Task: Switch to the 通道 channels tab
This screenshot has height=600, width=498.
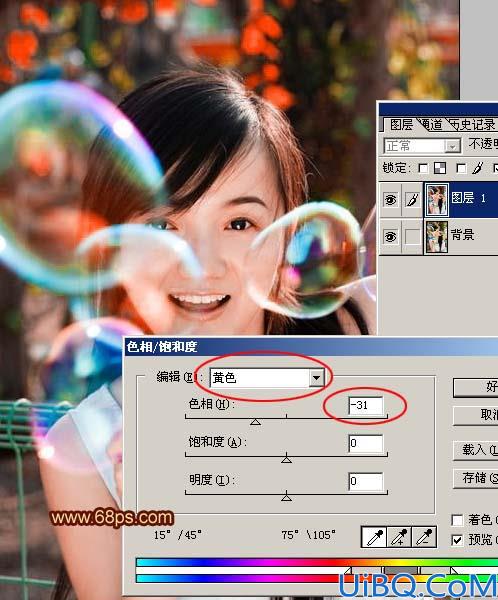Action: coord(432,125)
